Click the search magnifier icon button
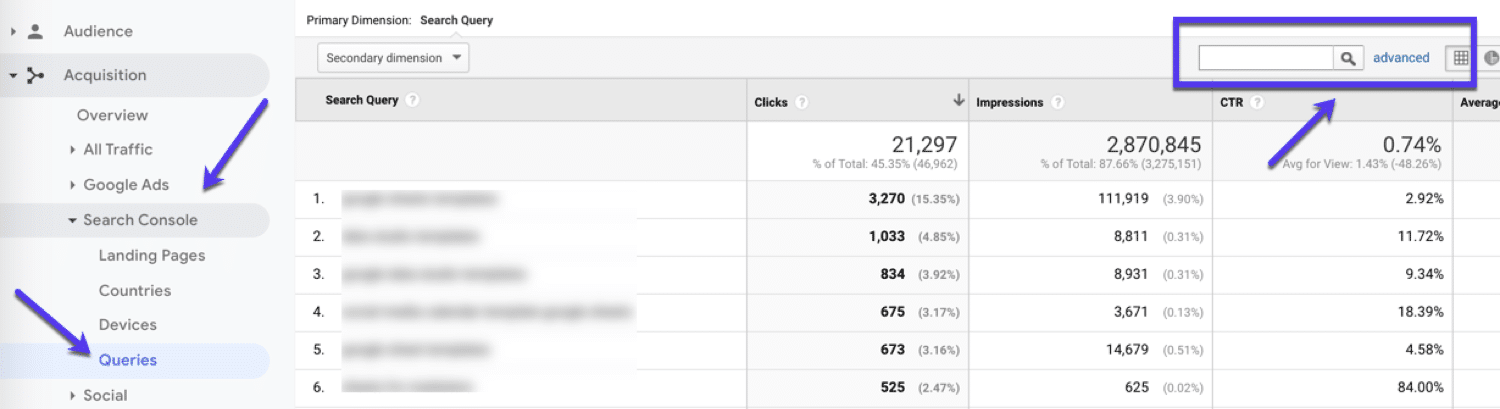Viewport: 1500px width, 409px height. coord(1349,58)
